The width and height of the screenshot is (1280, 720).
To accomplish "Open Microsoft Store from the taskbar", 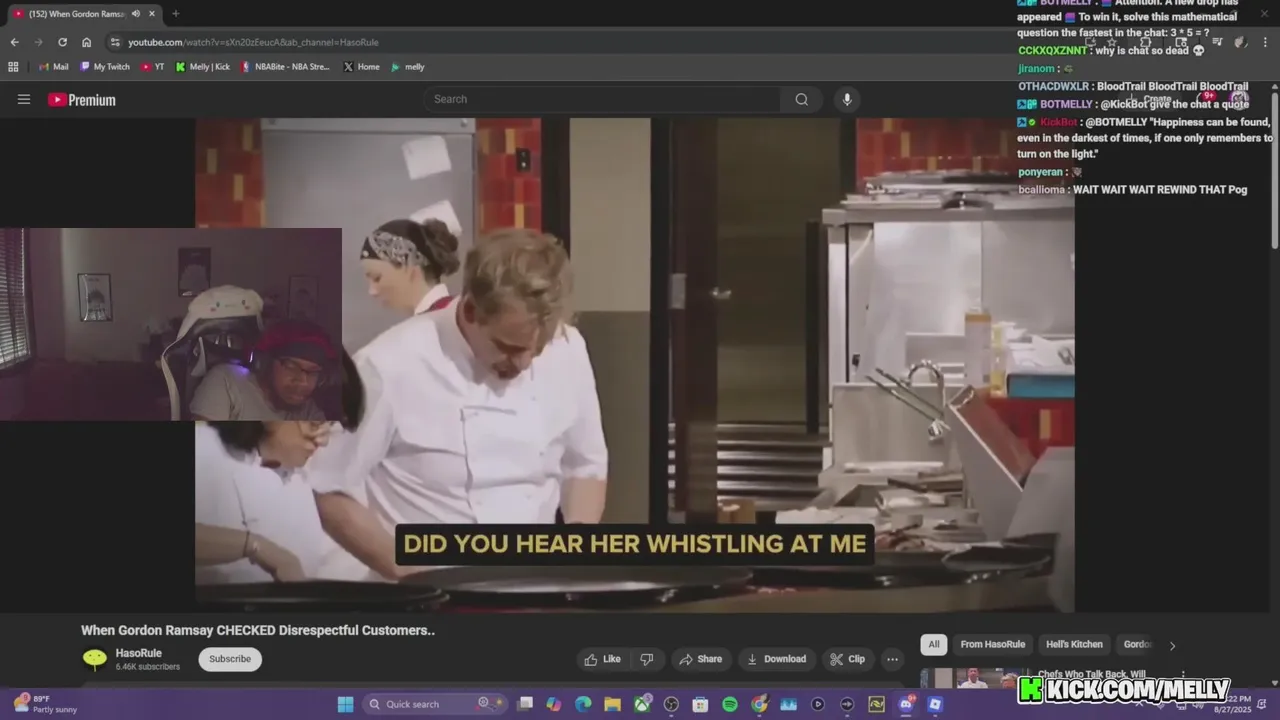I will 700,704.
